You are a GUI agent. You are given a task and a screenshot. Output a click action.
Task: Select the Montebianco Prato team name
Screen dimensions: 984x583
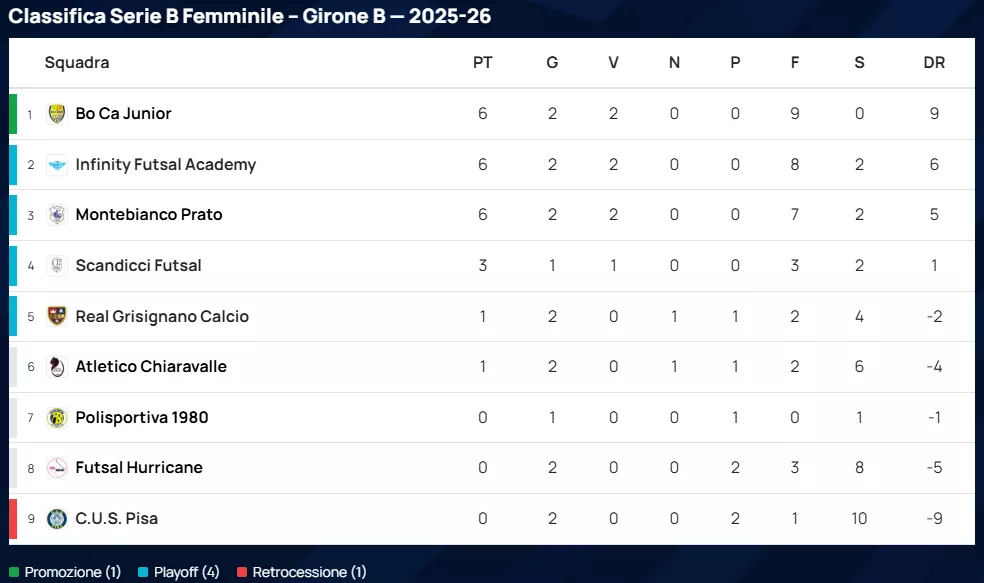tap(149, 215)
